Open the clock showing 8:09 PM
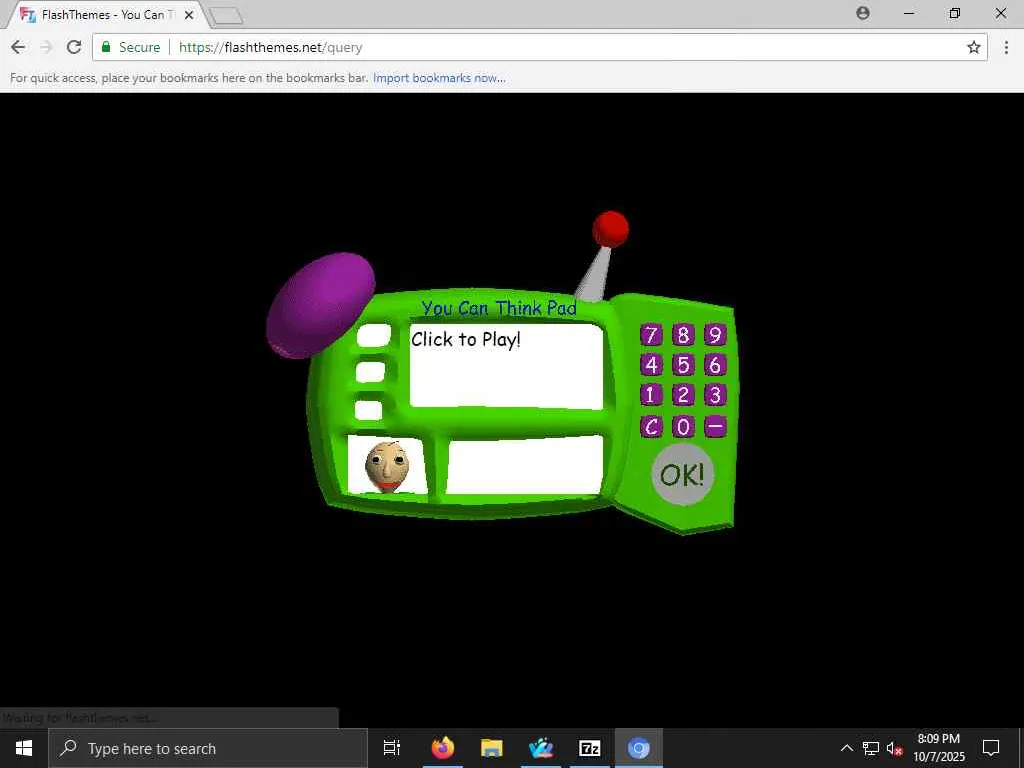Screen dimensions: 1024x768 (938, 748)
